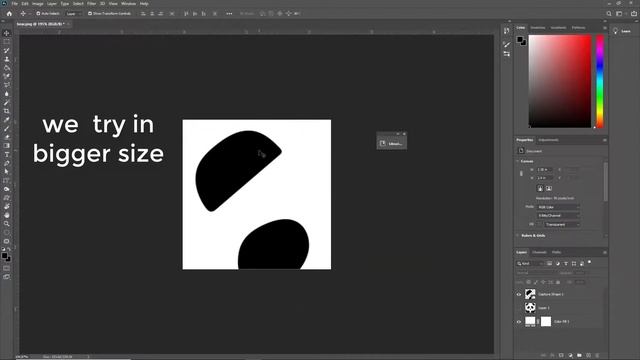
Task: Toggle the Auto-Select checkbox
Action: click(x=38, y=13)
